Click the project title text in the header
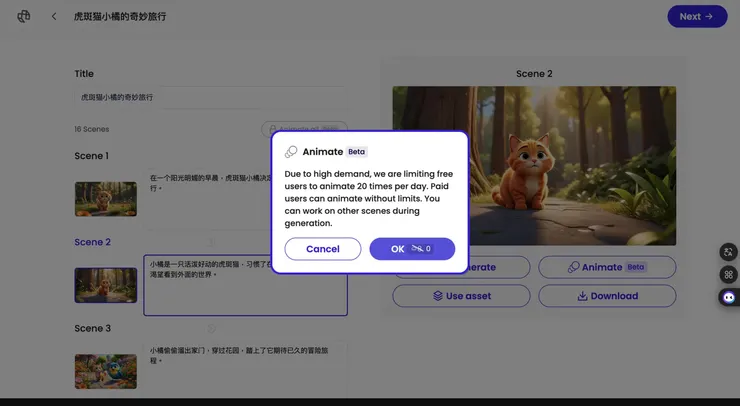Image resolution: width=740 pixels, height=406 pixels. 120,17
